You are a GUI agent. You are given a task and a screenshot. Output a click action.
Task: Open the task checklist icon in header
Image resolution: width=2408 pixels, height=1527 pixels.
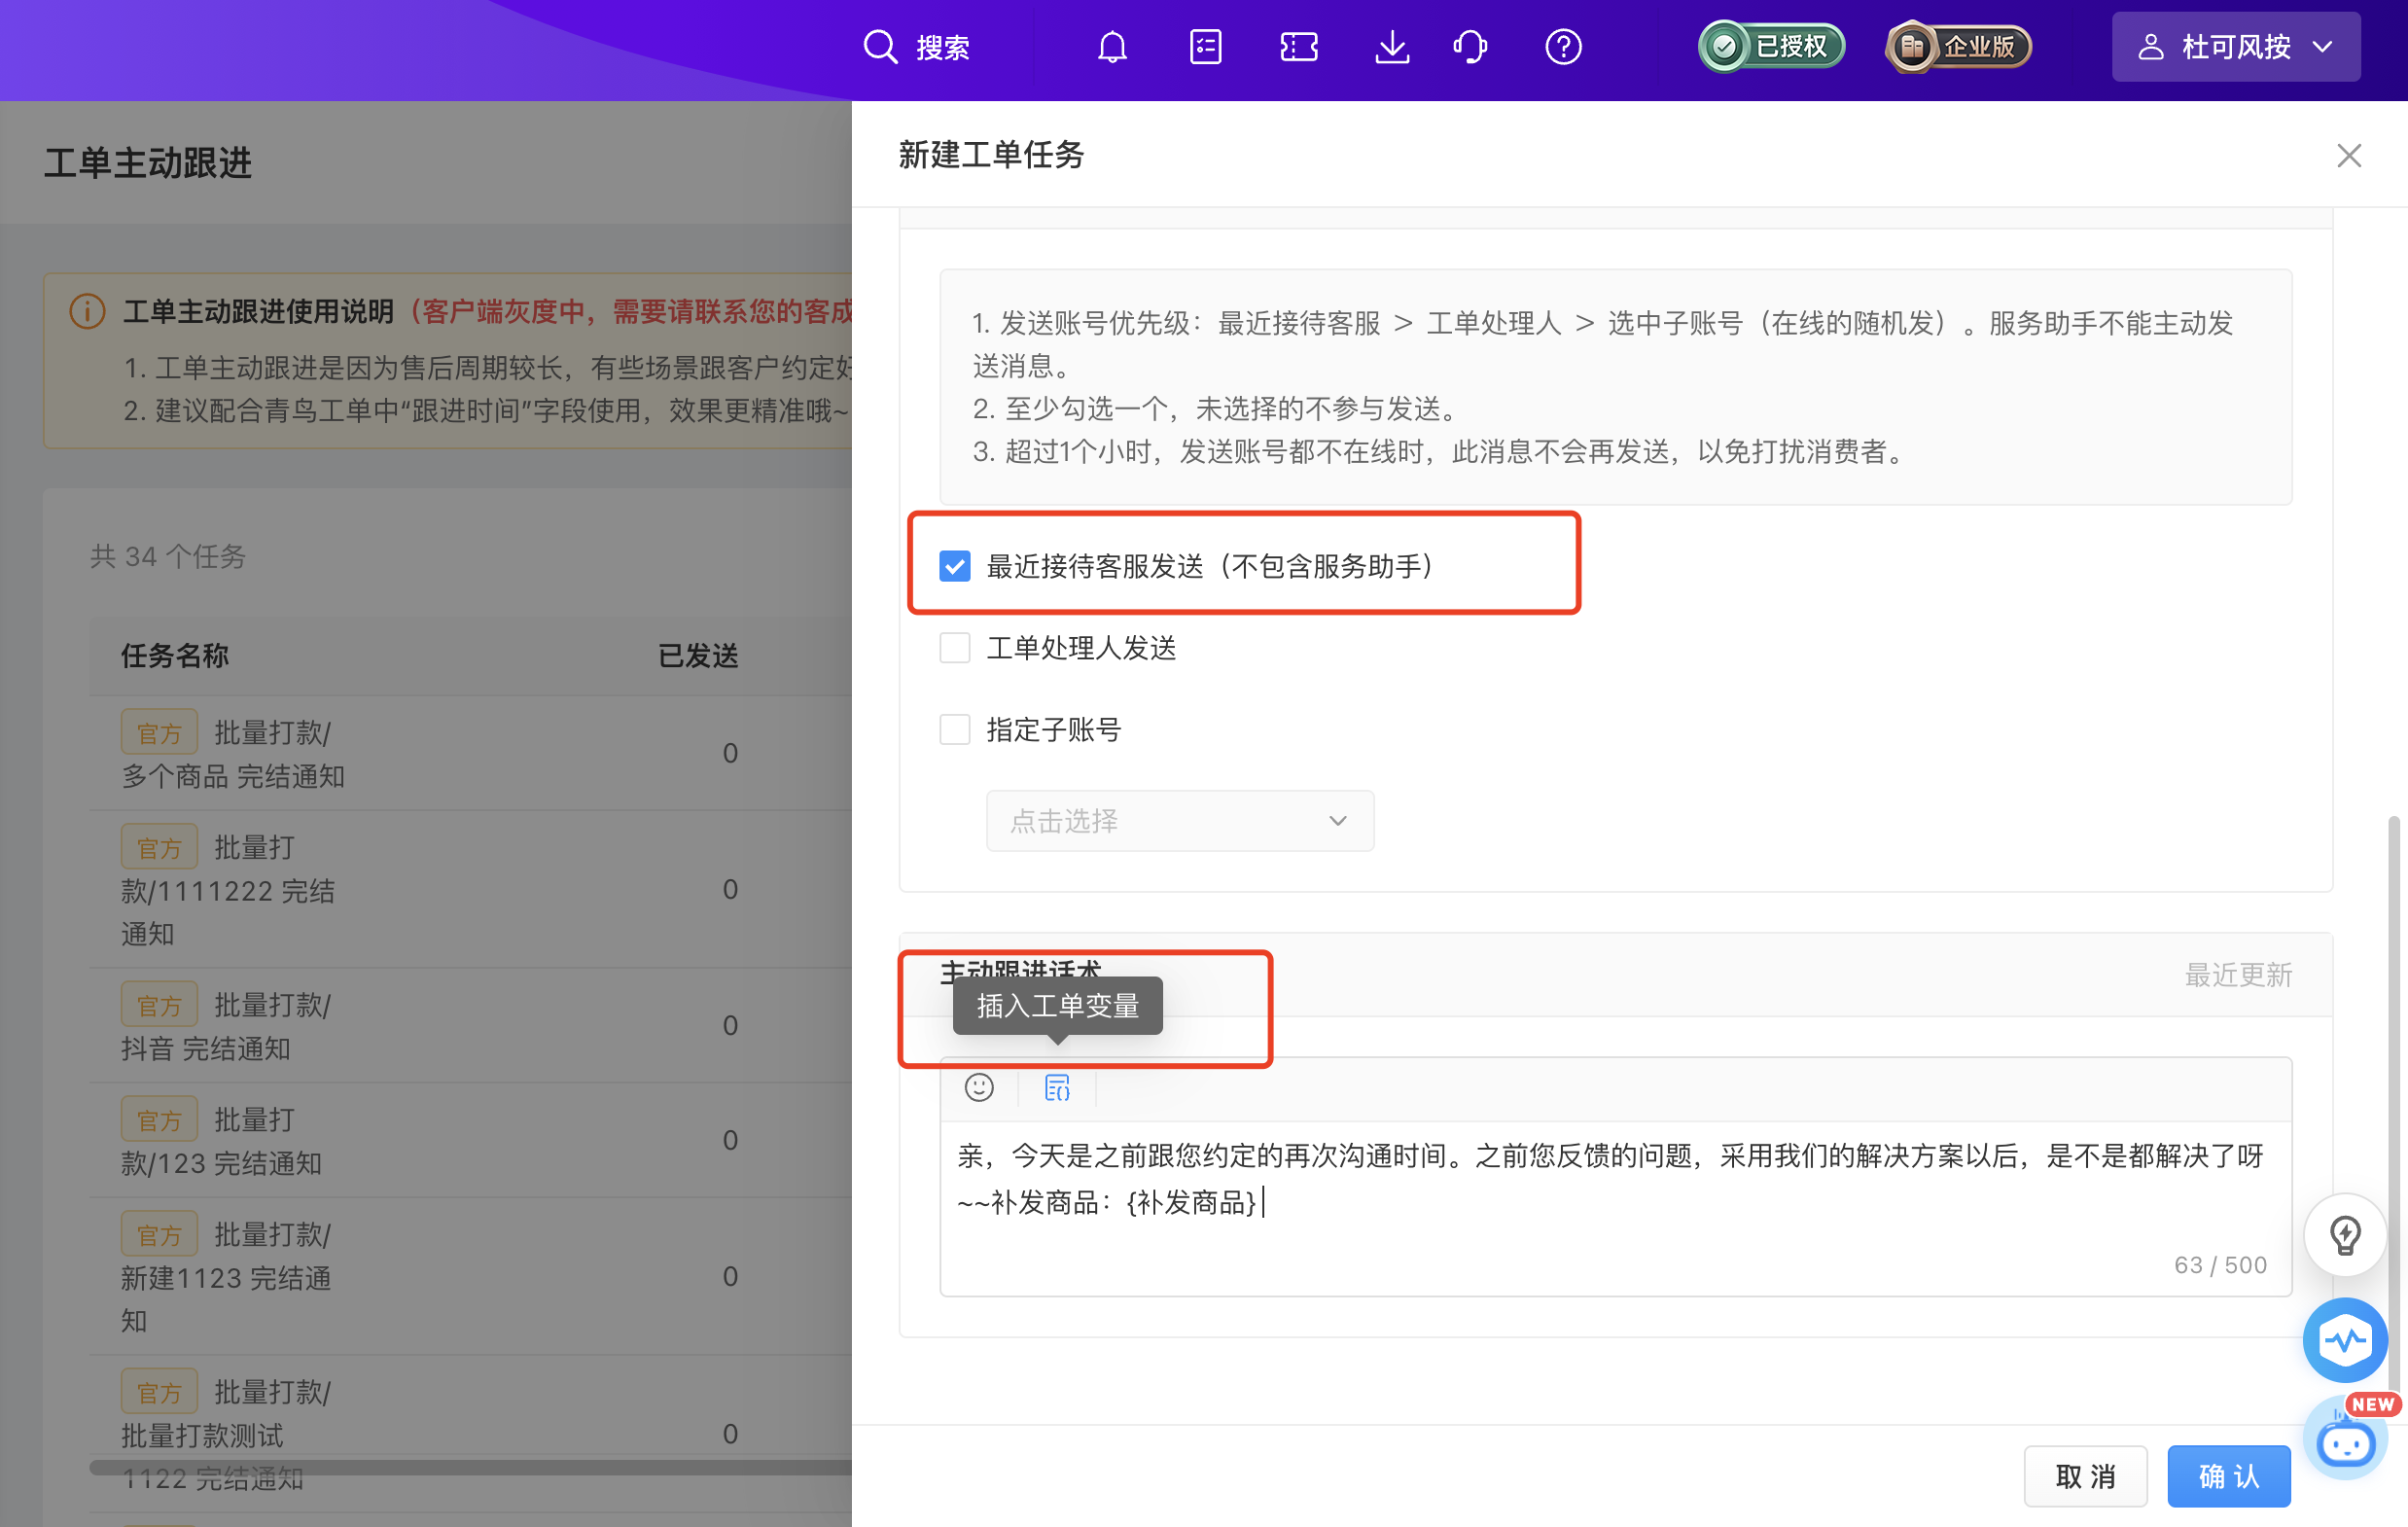pos(1206,47)
